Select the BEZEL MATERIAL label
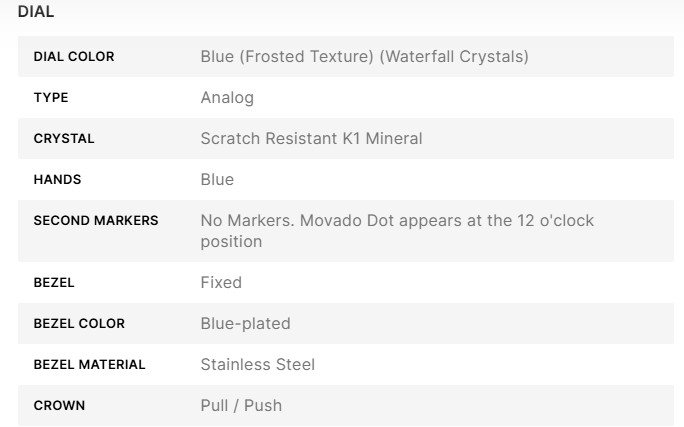This screenshot has width=684, height=427. [89, 365]
